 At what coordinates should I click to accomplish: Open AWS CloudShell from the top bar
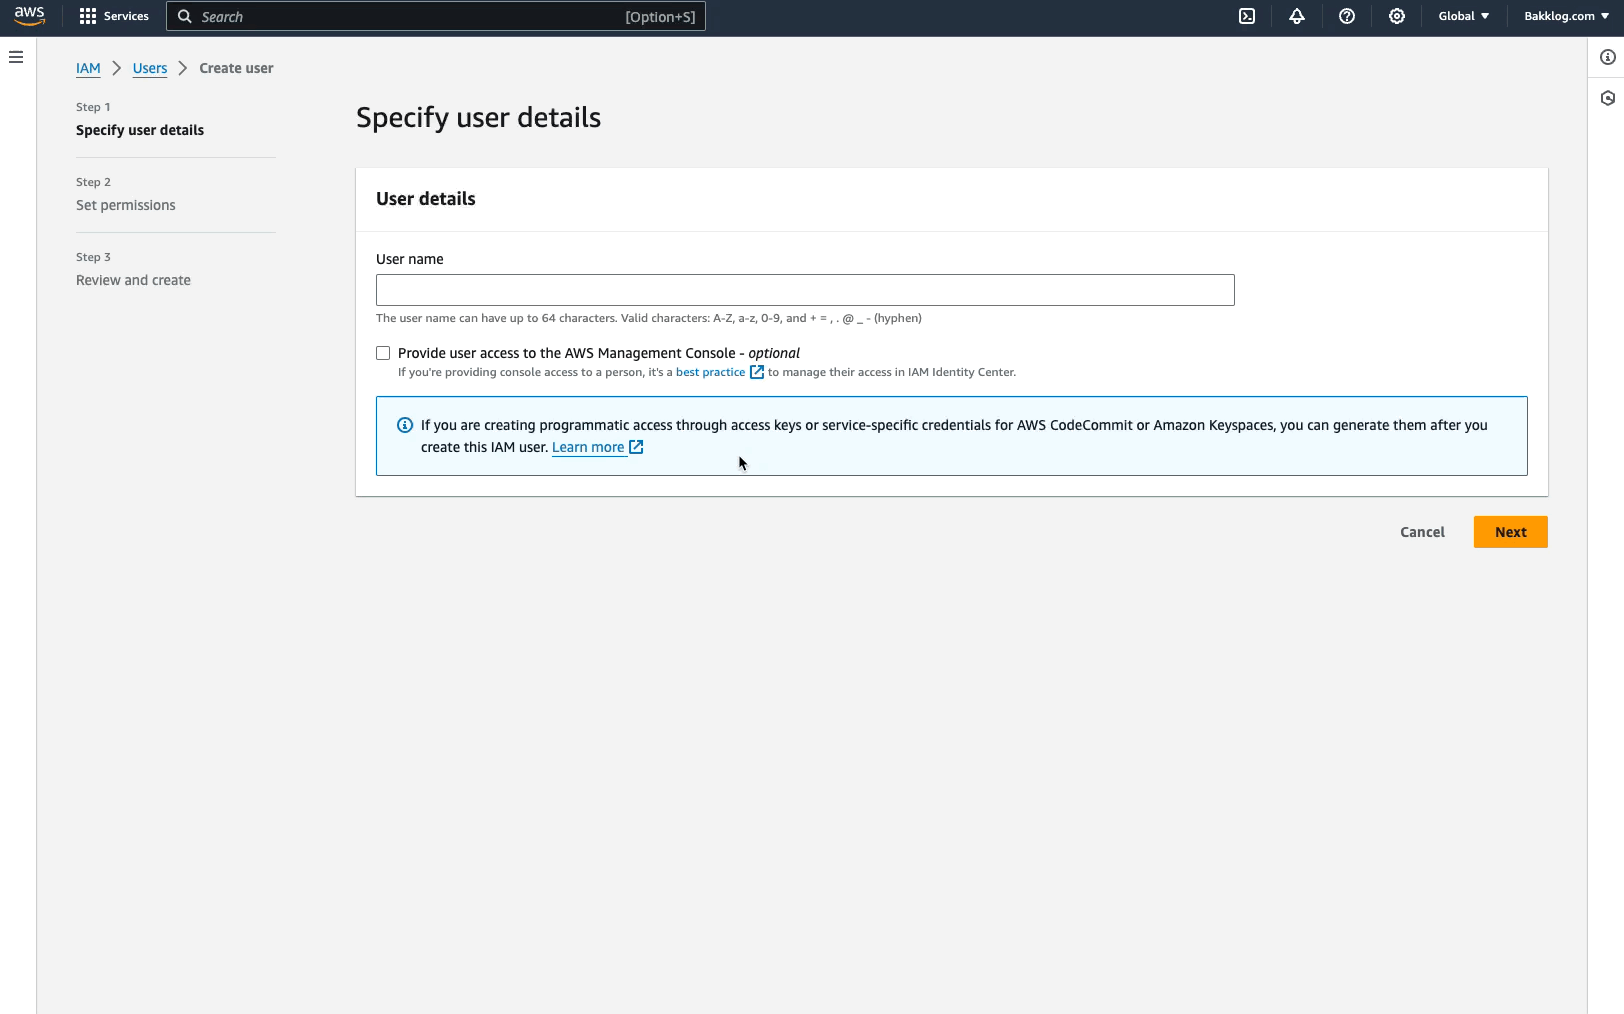(x=1246, y=16)
